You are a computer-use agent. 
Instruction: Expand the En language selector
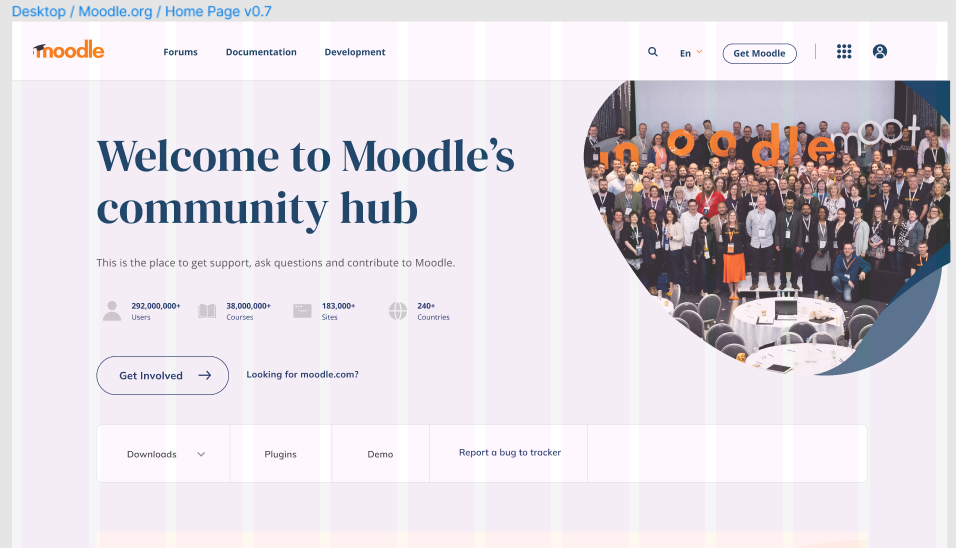tap(691, 53)
